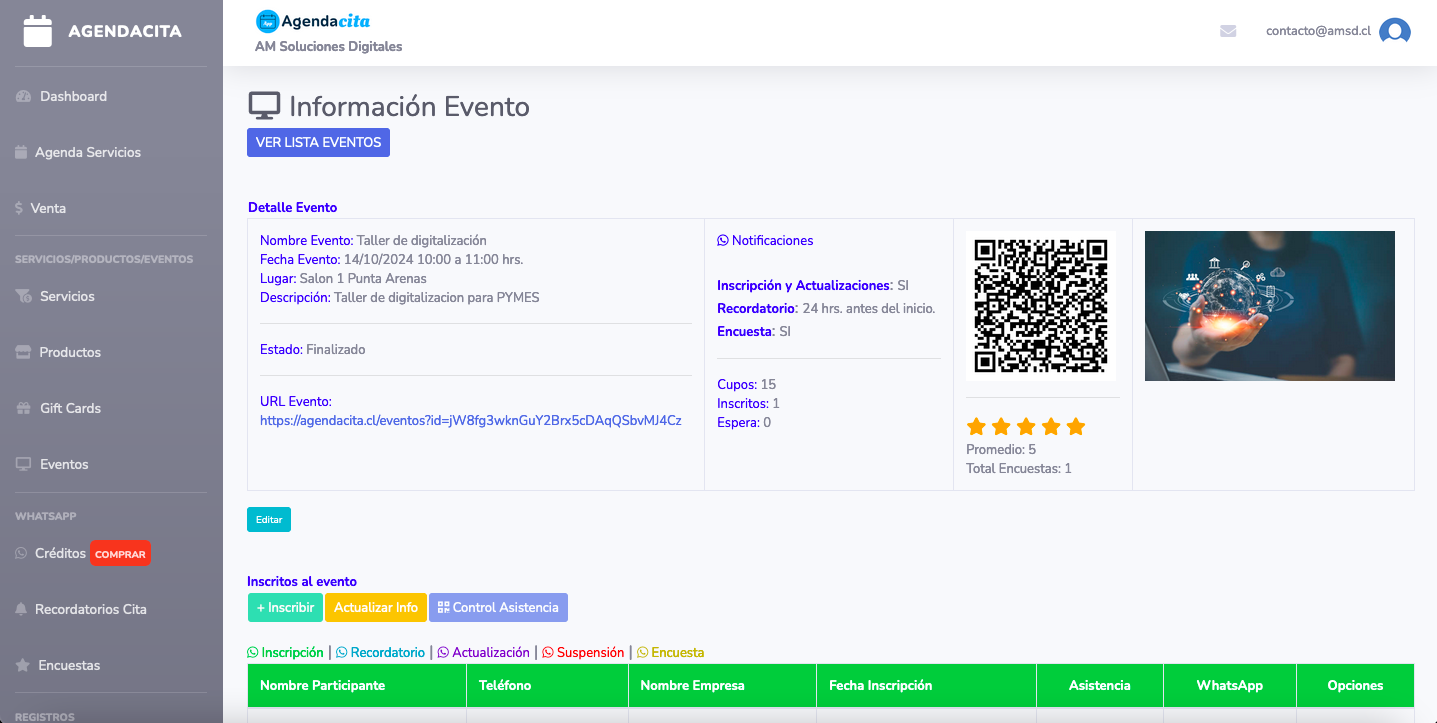Click the yellow Actualizar Info button
1437x723 pixels.
pos(376,608)
